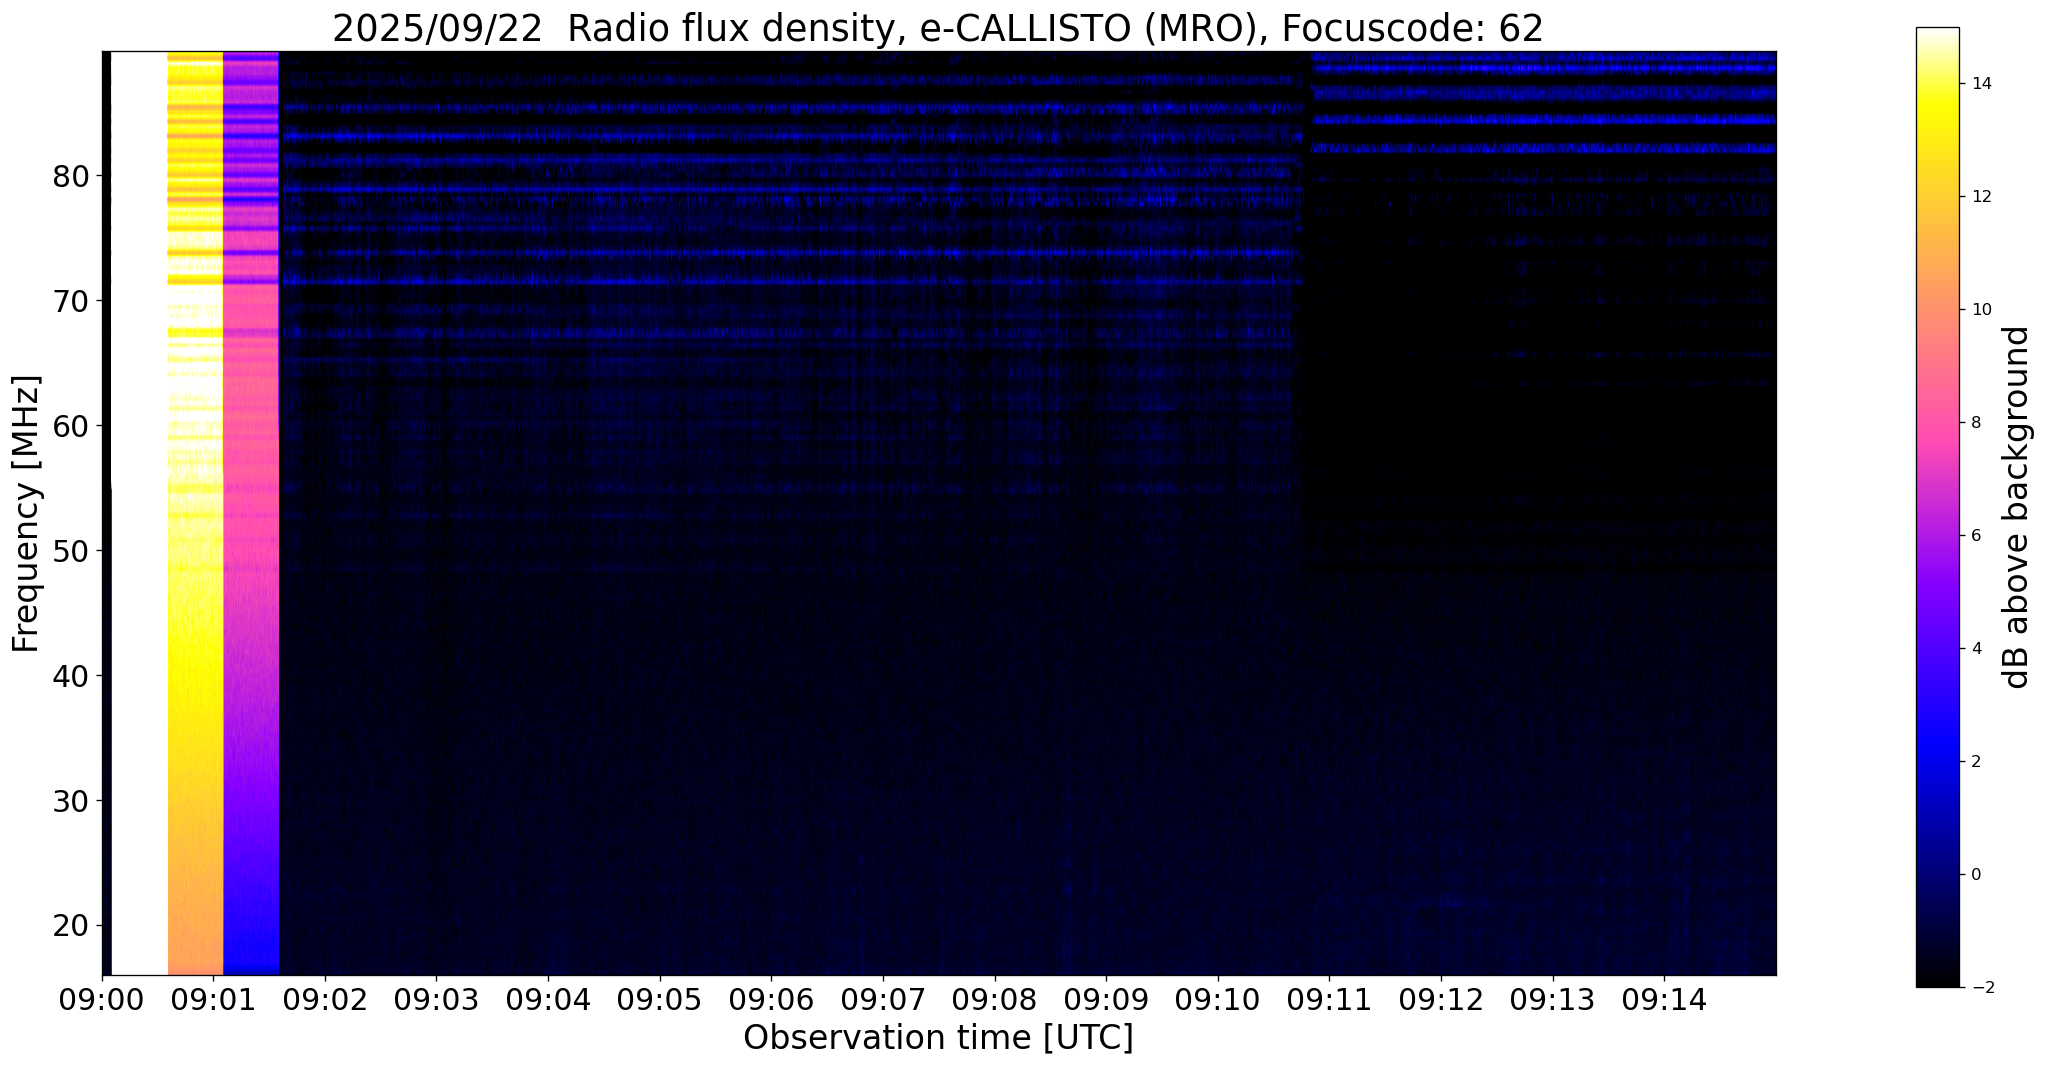Click the 09:04 time tick label
The image size is (2047, 1067).
click(x=548, y=999)
